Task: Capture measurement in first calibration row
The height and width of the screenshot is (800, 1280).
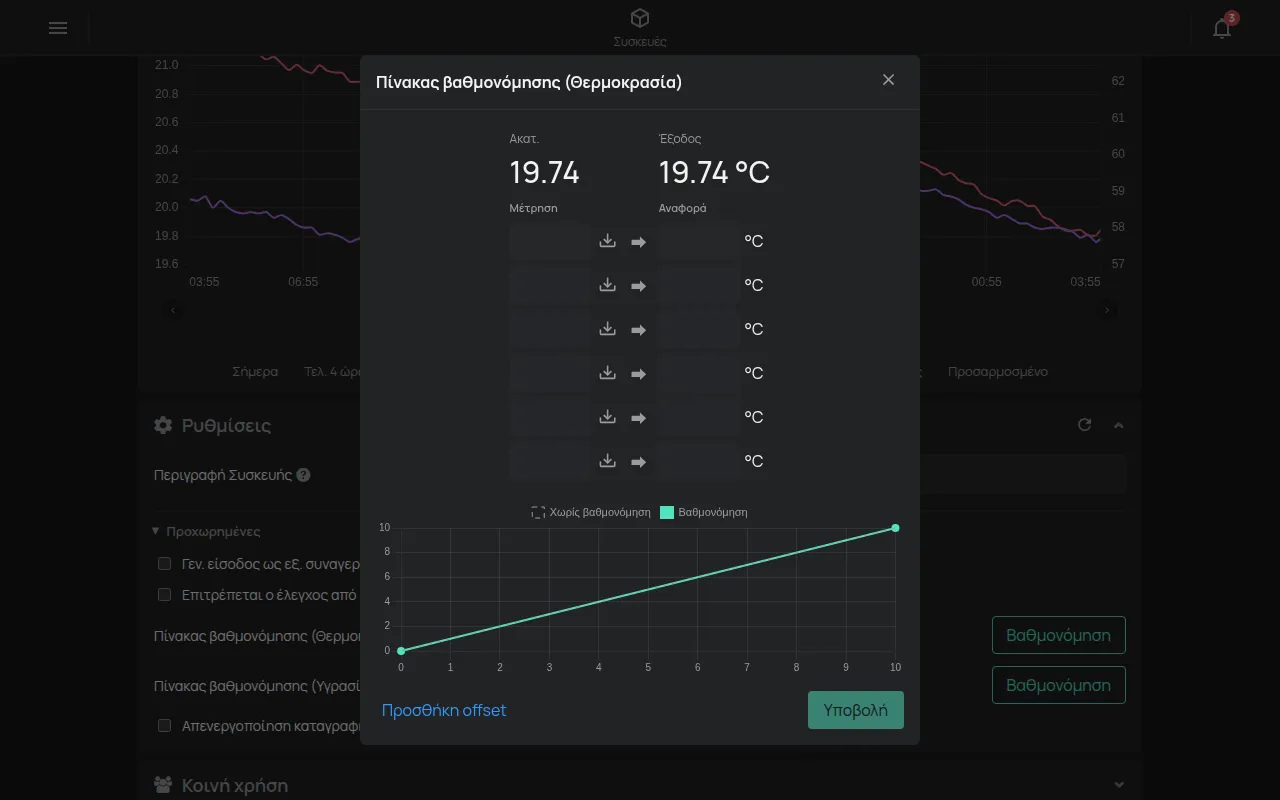Action: (607, 241)
